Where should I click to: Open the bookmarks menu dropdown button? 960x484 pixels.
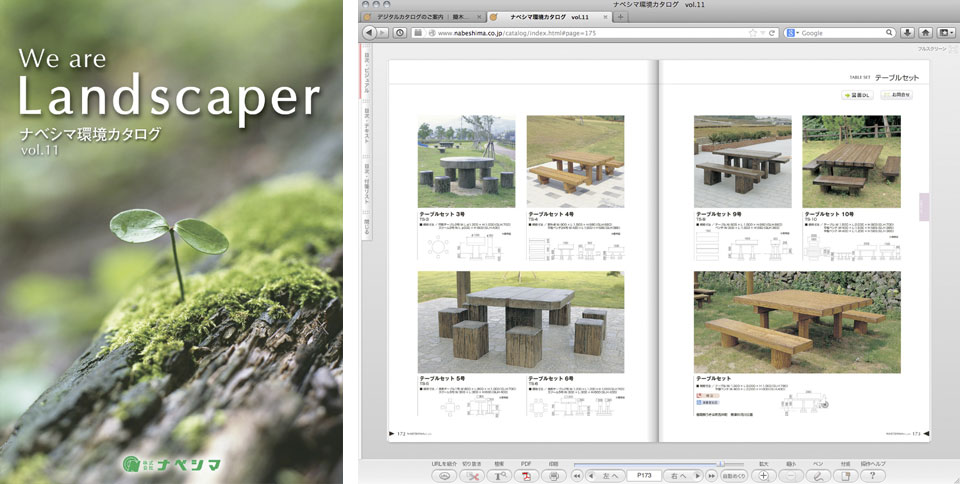coord(946,33)
